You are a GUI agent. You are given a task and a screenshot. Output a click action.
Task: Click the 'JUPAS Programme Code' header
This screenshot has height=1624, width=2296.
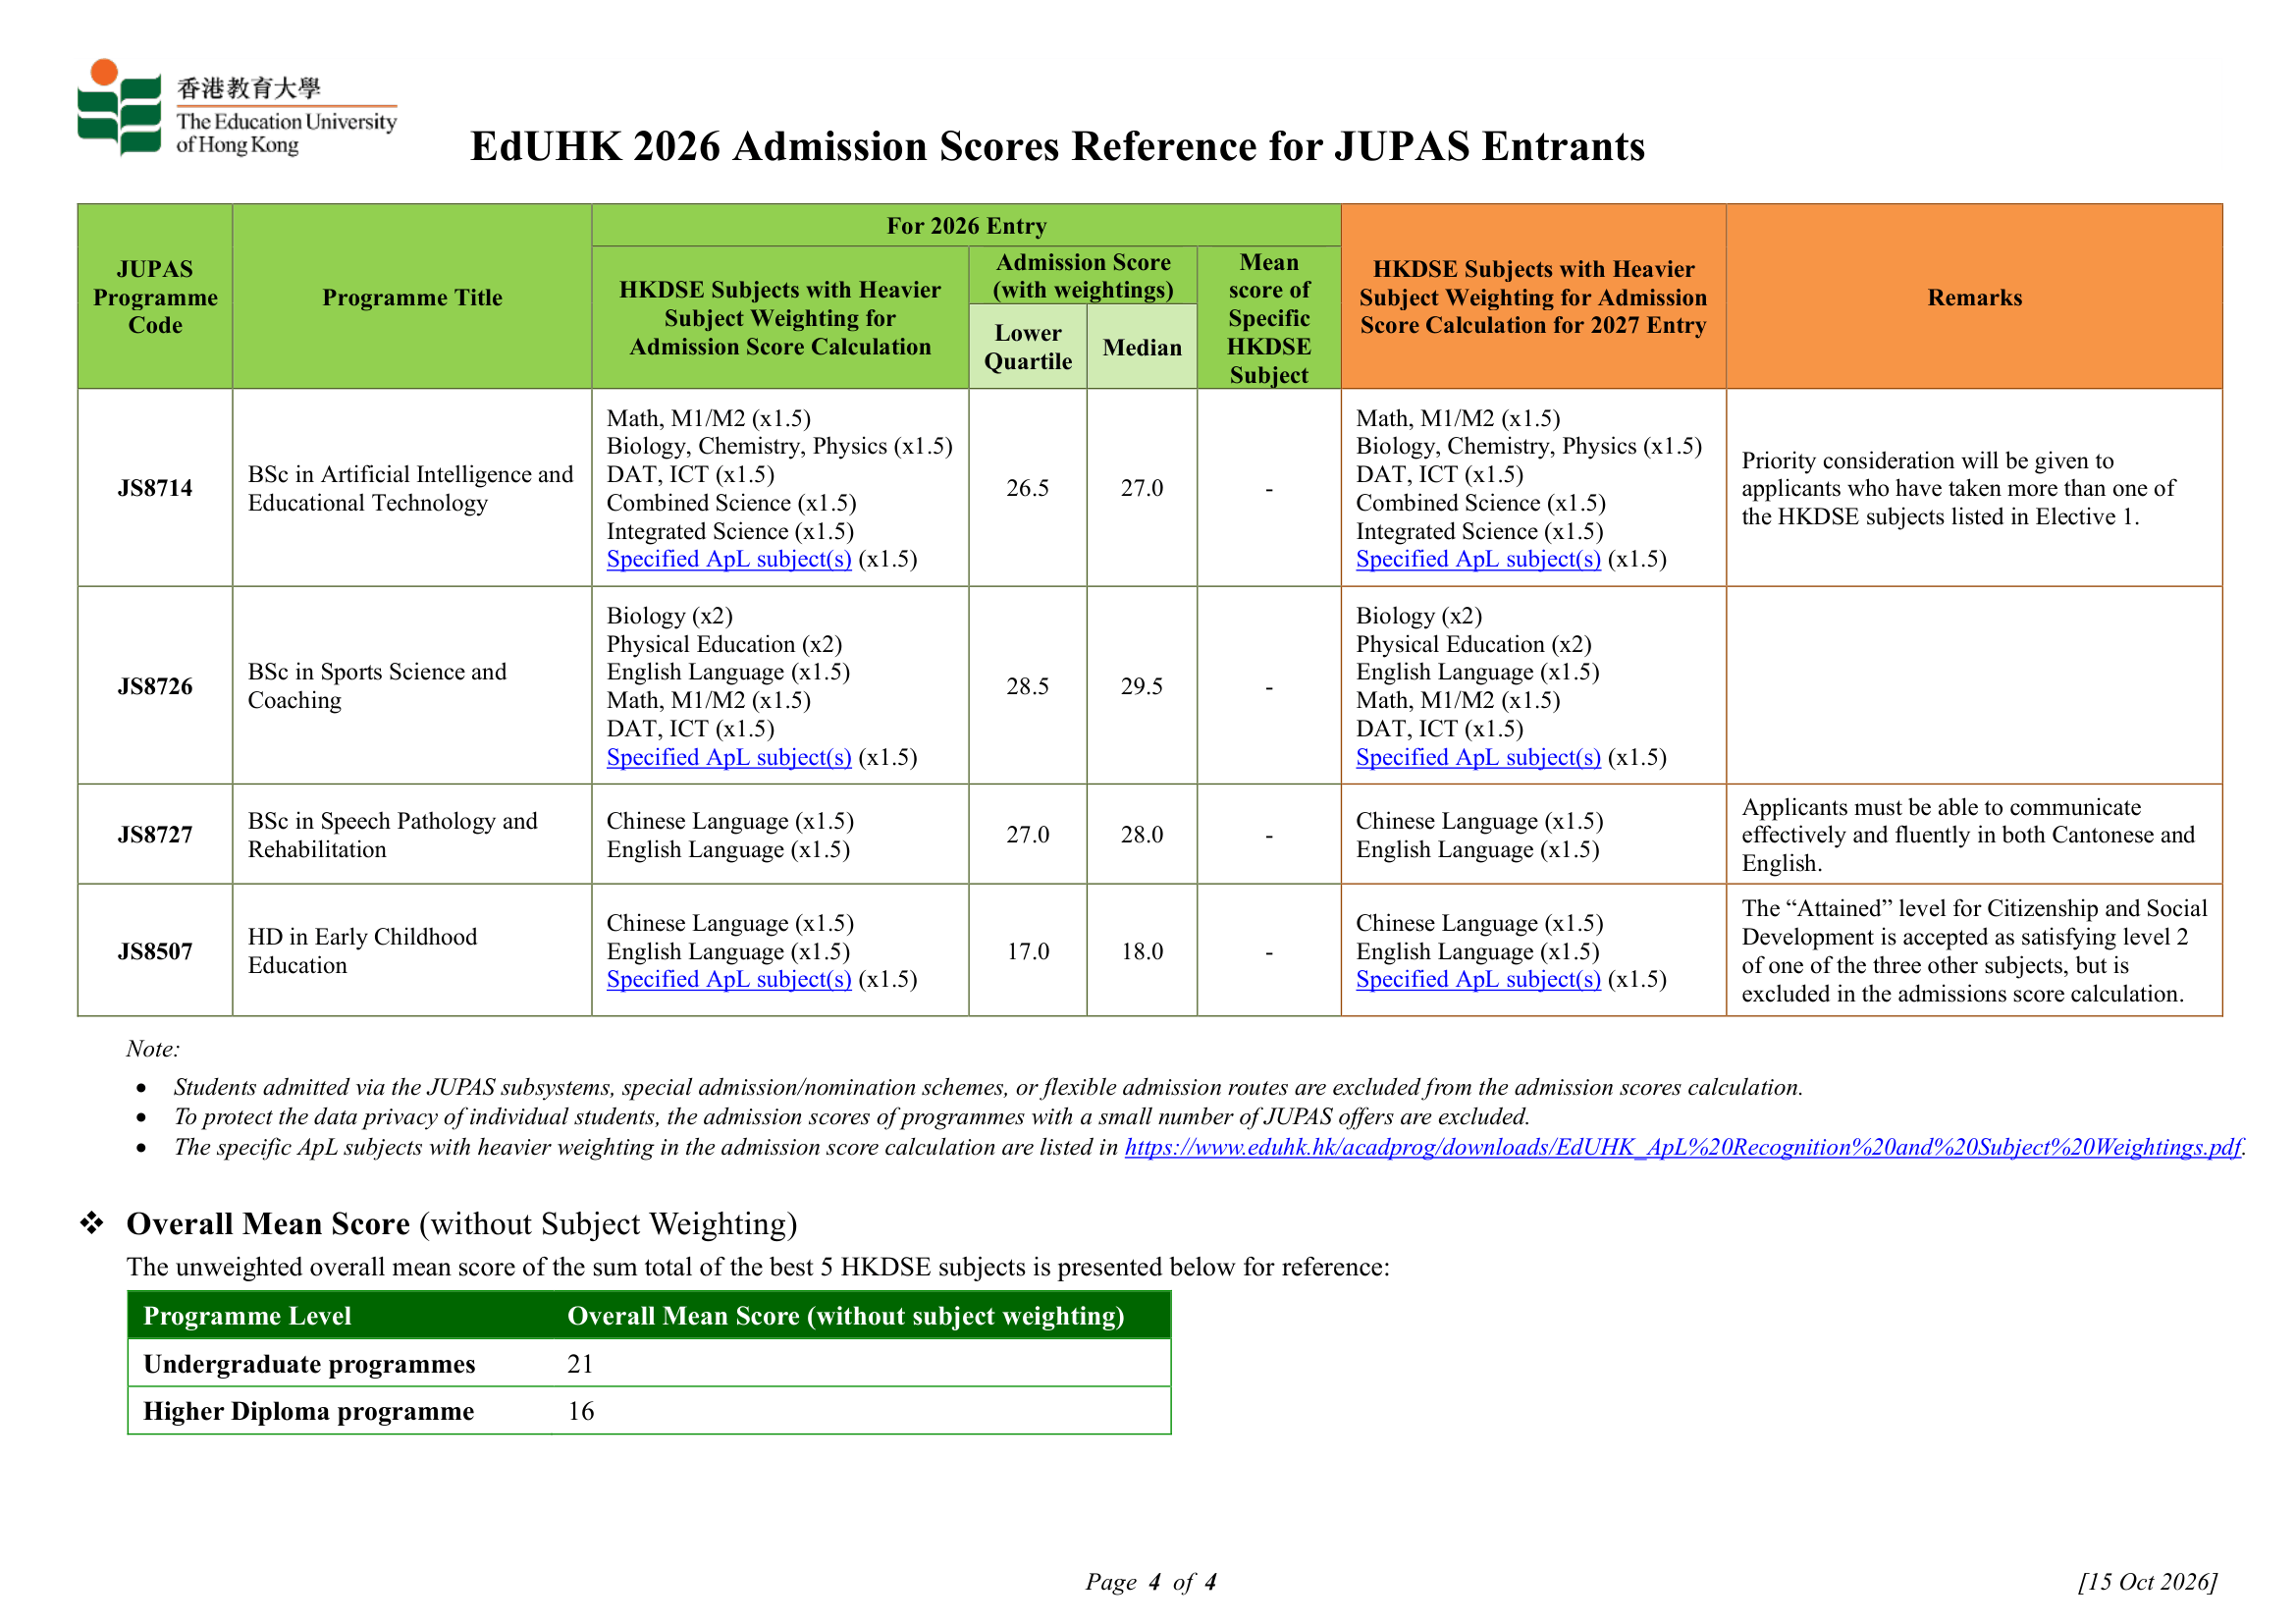155,297
